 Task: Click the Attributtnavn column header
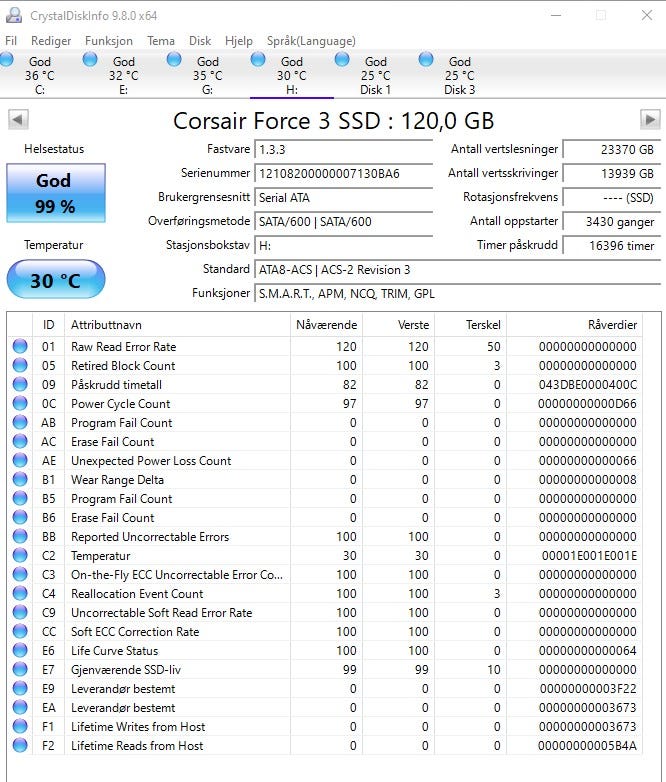coord(177,325)
